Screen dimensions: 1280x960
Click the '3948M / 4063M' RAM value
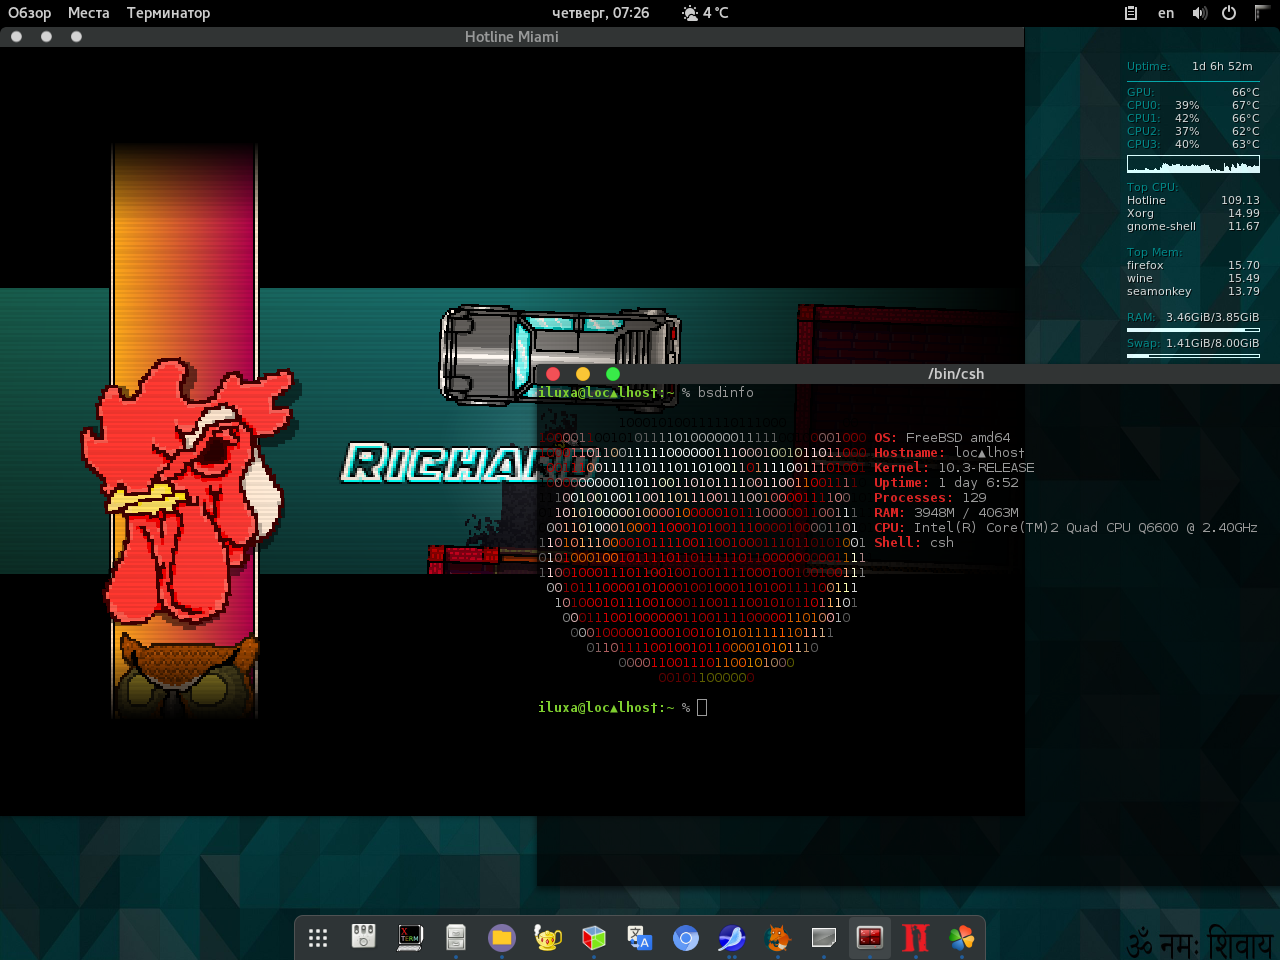pyautogui.click(x=966, y=512)
